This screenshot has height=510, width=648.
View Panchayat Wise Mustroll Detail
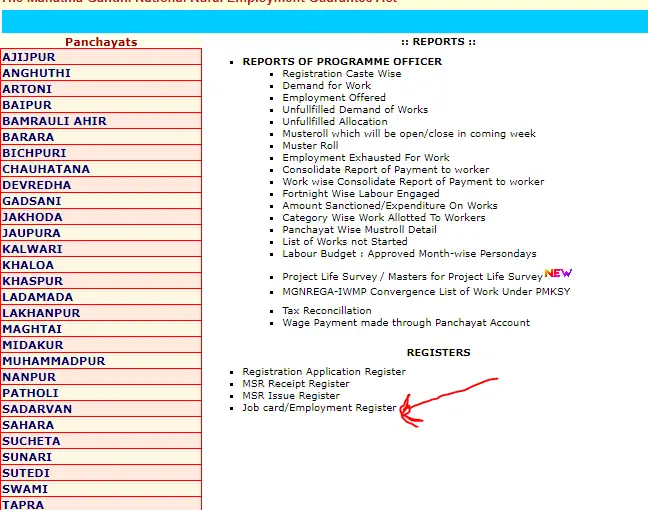click(360, 229)
